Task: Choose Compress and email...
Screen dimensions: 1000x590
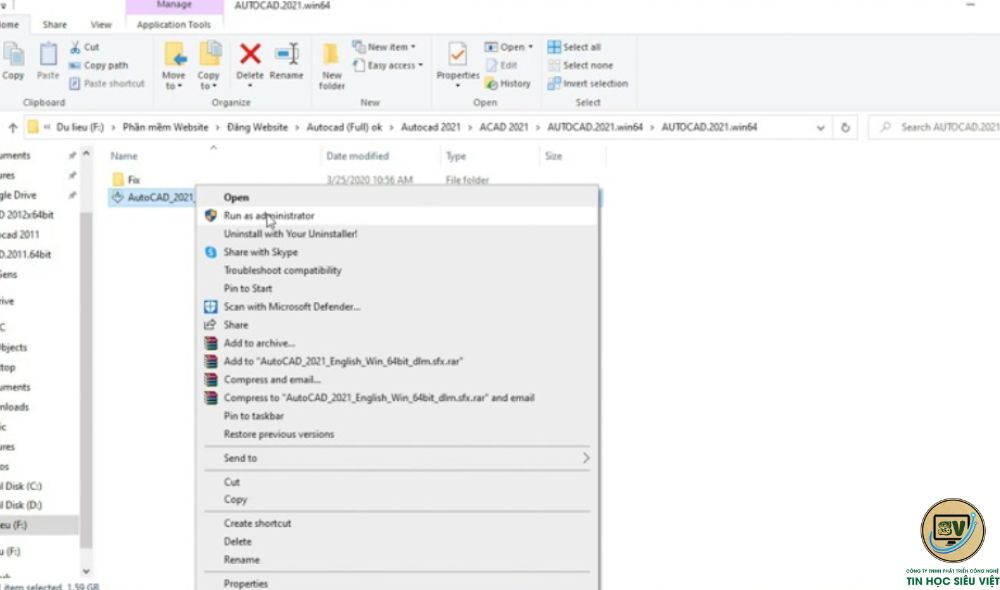Action: 398,380
